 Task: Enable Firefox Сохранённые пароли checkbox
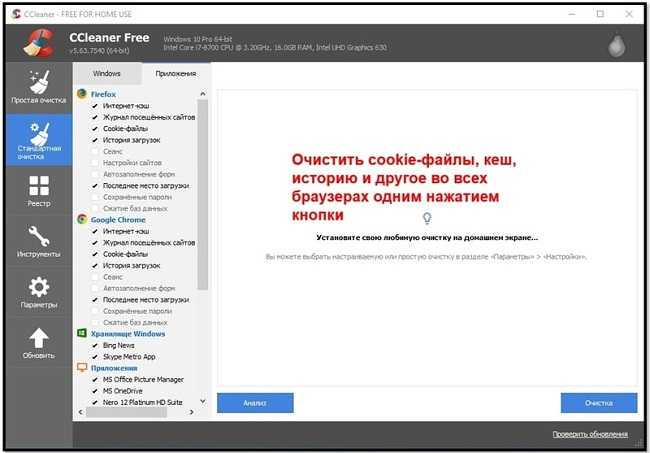tap(95, 197)
